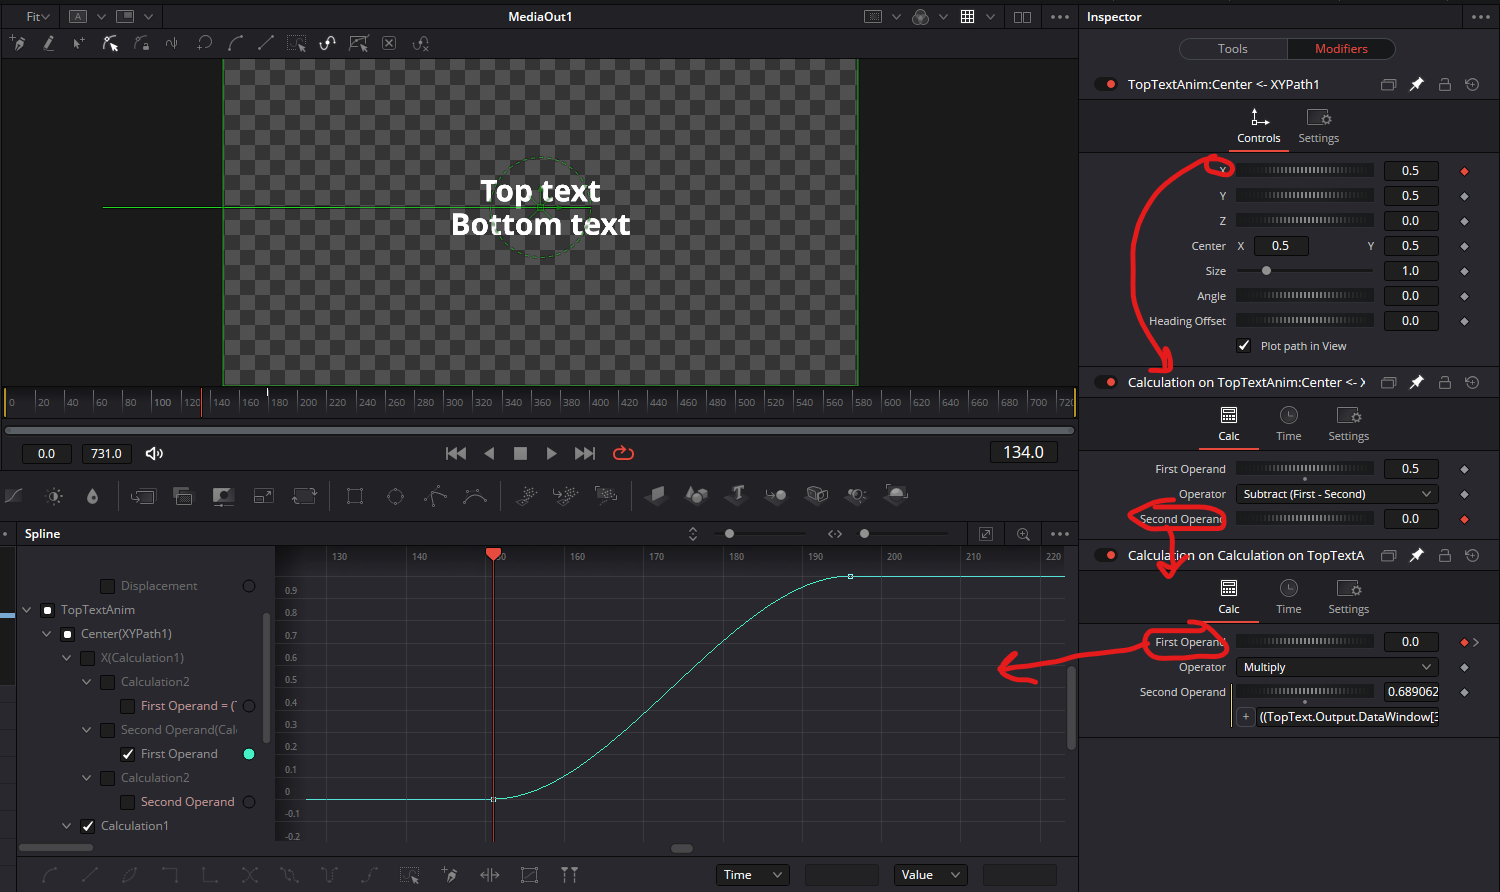Add an Image Plane 3D node
The height and width of the screenshot is (892, 1500).
click(656, 495)
